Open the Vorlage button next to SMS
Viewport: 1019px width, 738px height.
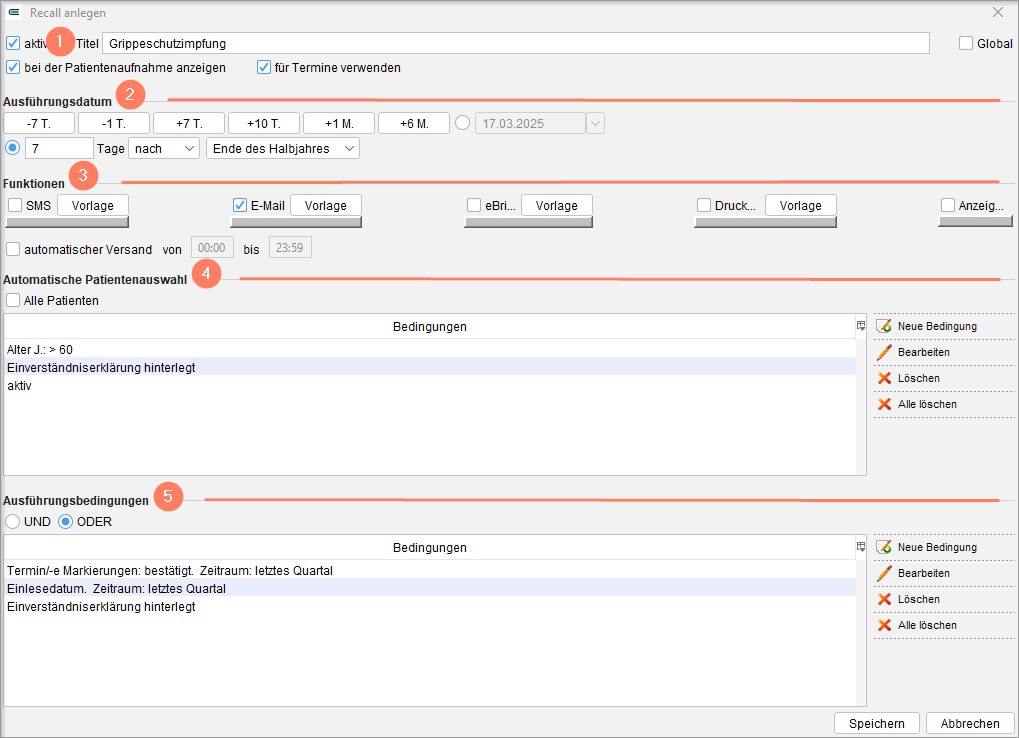click(93, 205)
